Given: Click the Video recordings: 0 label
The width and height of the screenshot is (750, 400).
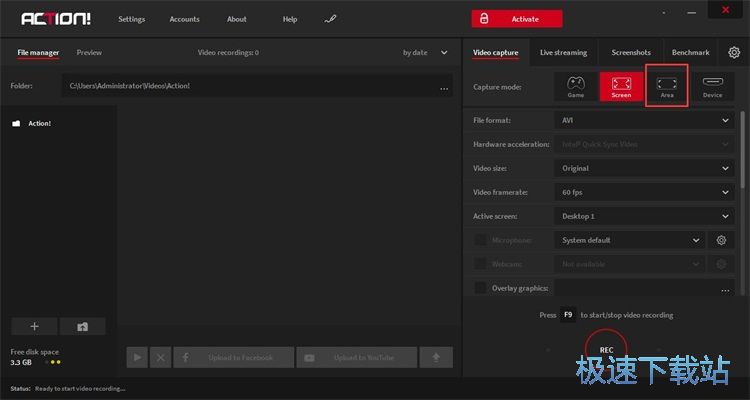Looking at the screenshot, I should (228, 53).
